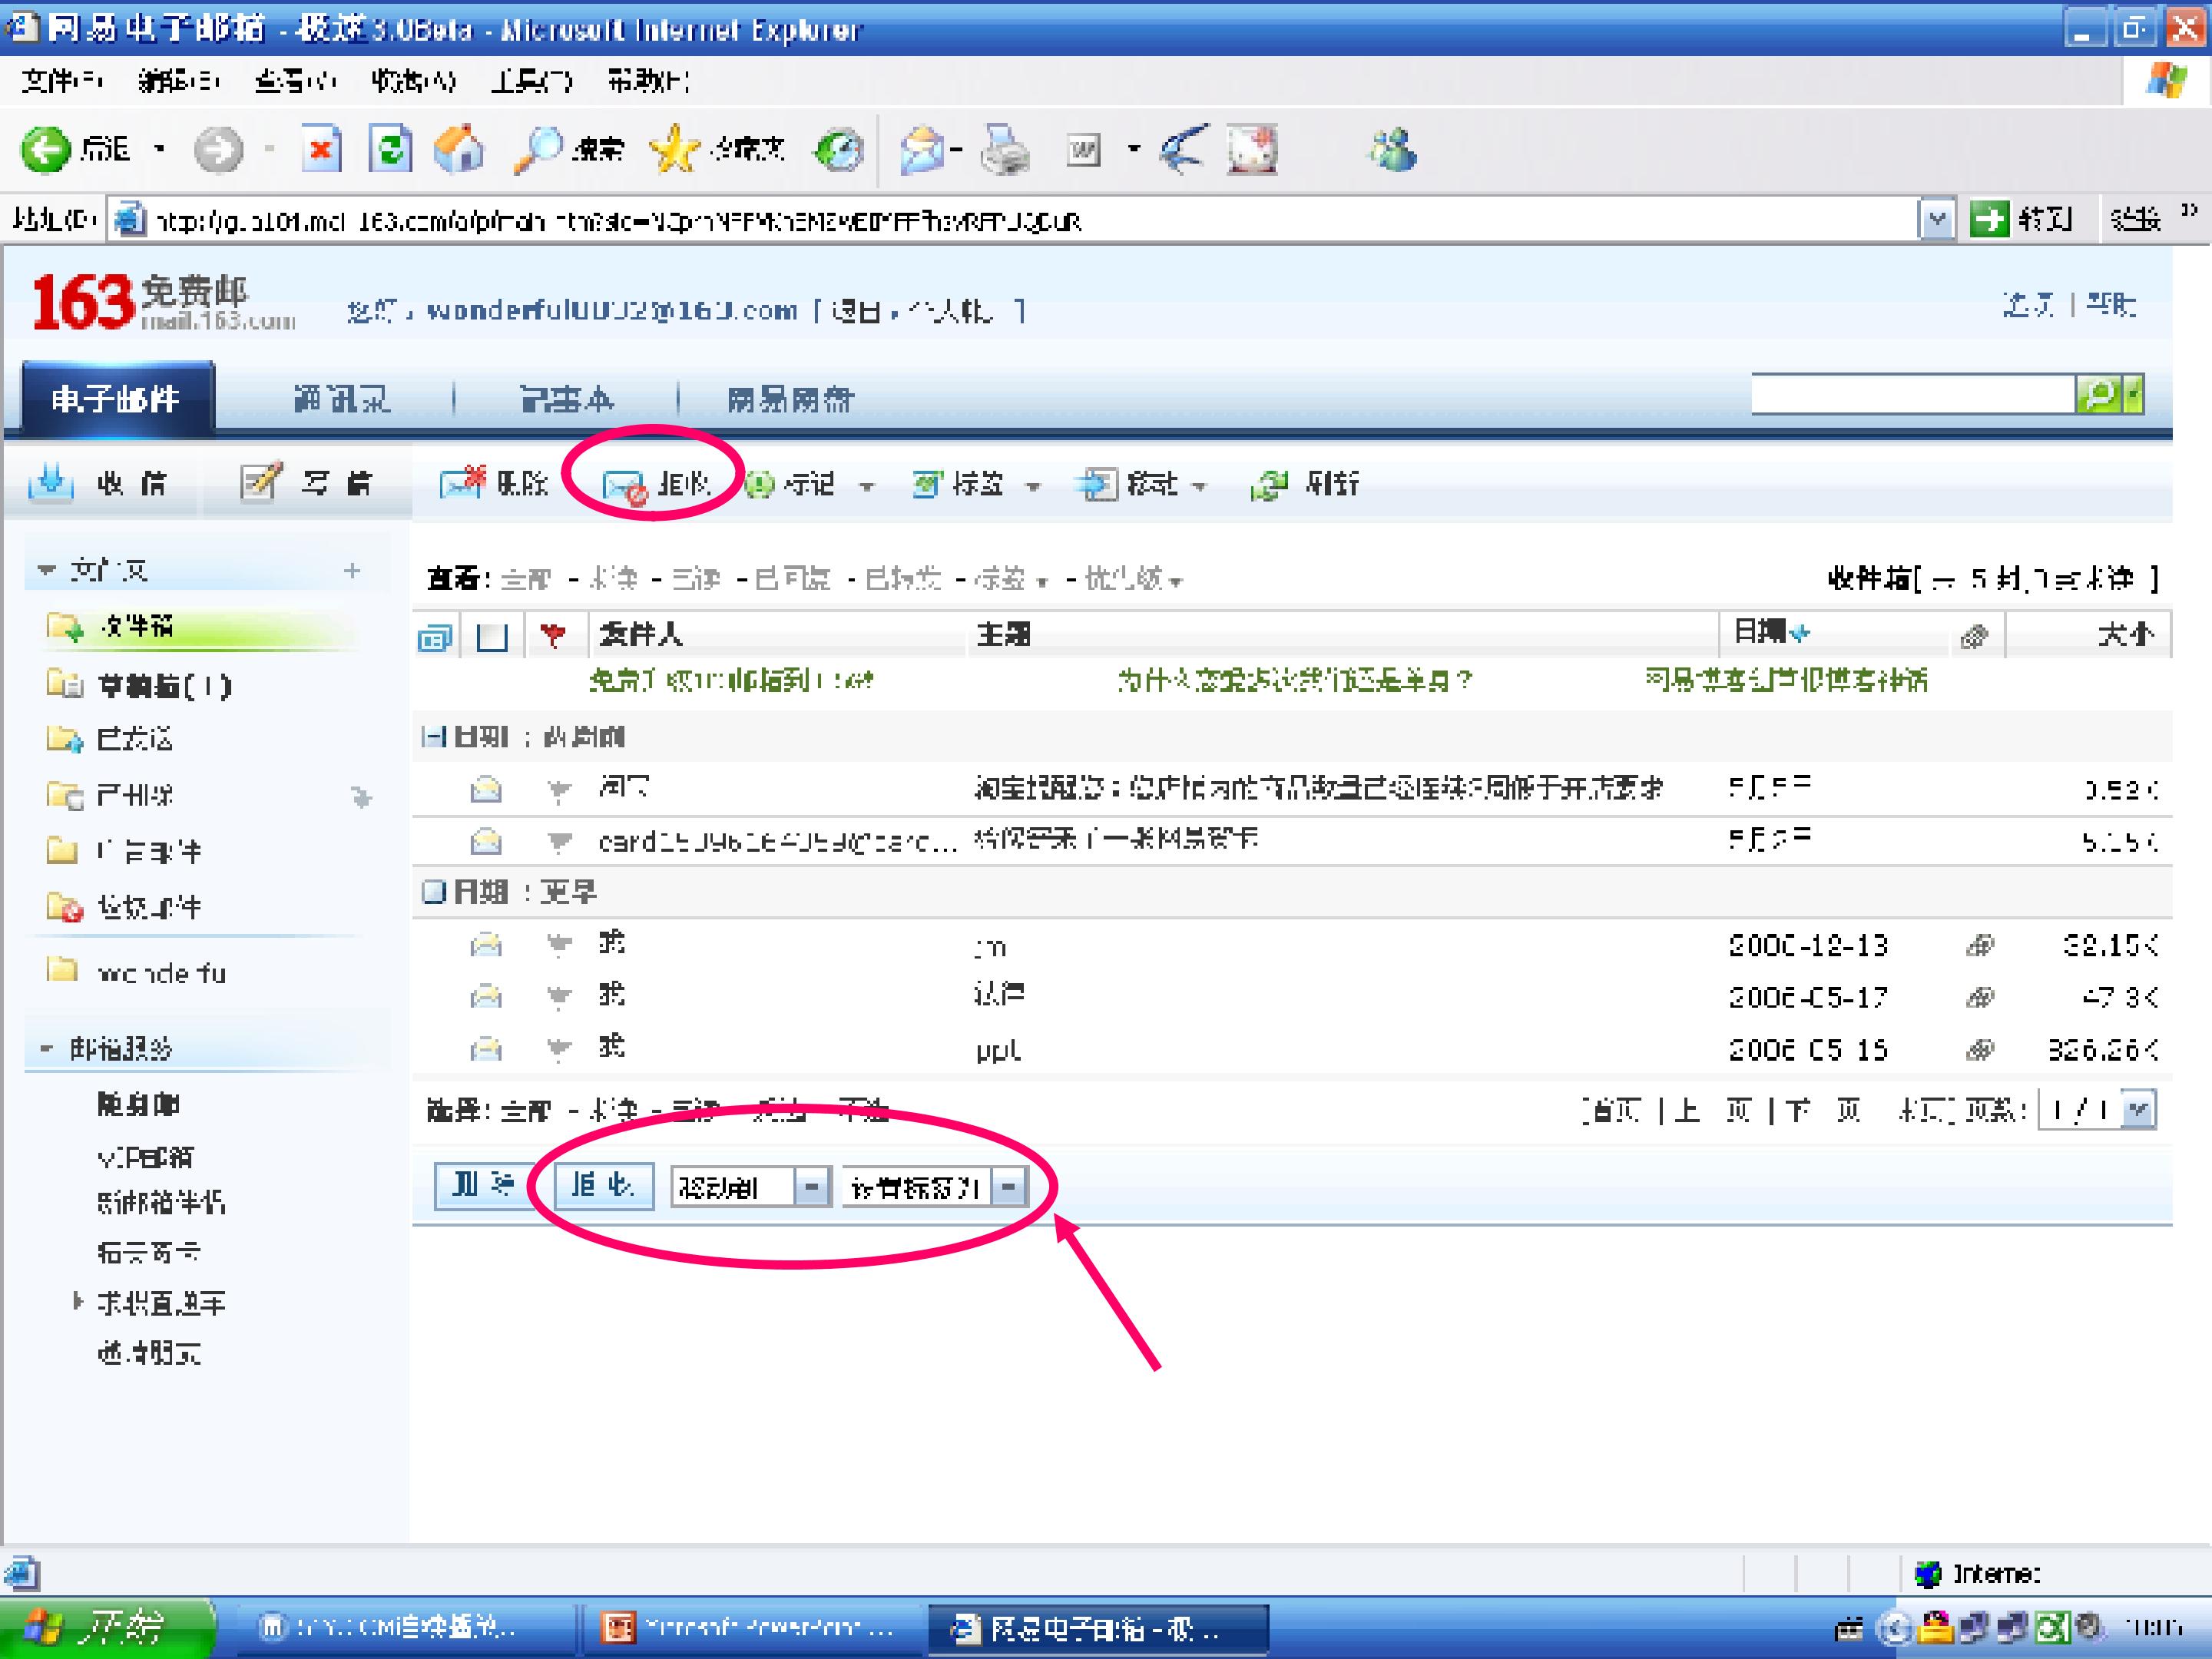Click IE Stop loading icon
This screenshot has height=1659, width=2212.
pyautogui.click(x=321, y=150)
